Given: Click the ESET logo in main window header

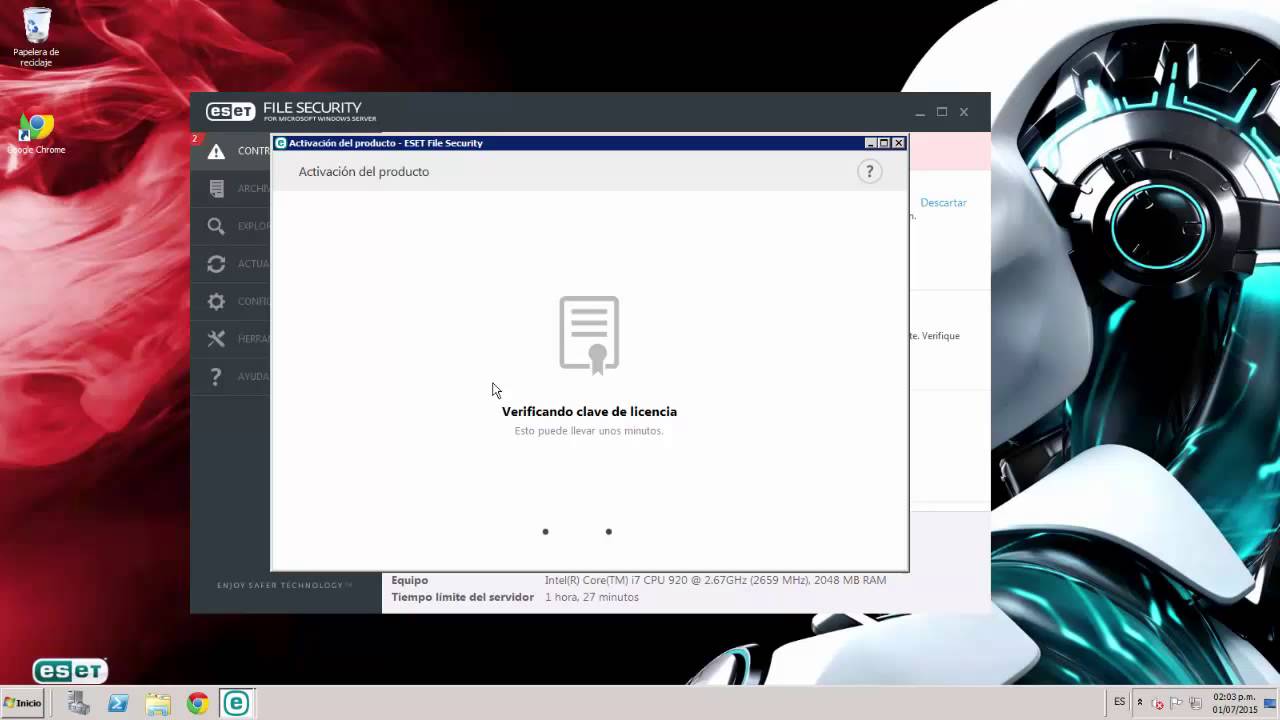Looking at the screenshot, I should [231, 112].
